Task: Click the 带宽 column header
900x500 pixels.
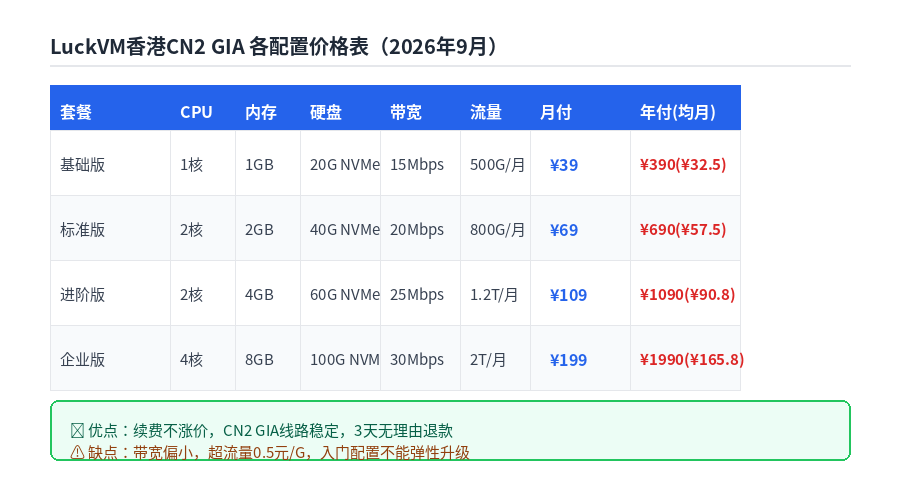Action: tap(406, 112)
